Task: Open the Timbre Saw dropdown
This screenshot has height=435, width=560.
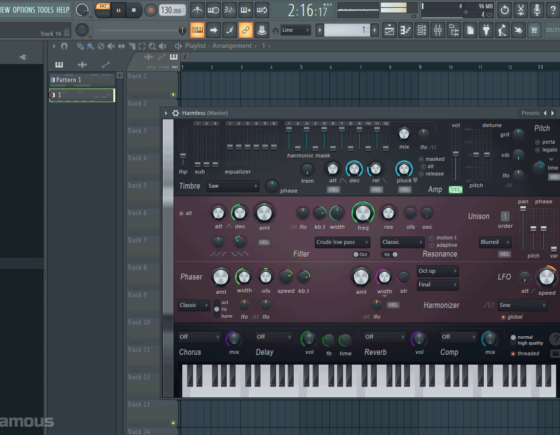Action: tap(233, 186)
